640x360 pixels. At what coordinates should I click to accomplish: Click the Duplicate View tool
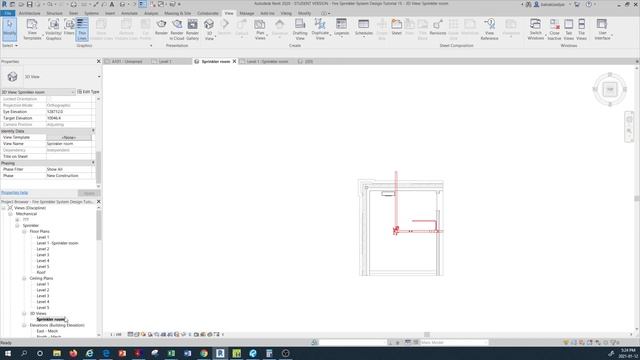[x=320, y=29]
